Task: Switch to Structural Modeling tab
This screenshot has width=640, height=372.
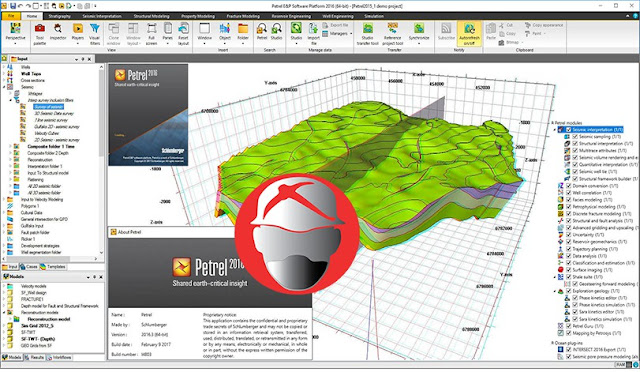Action: click(151, 16)
